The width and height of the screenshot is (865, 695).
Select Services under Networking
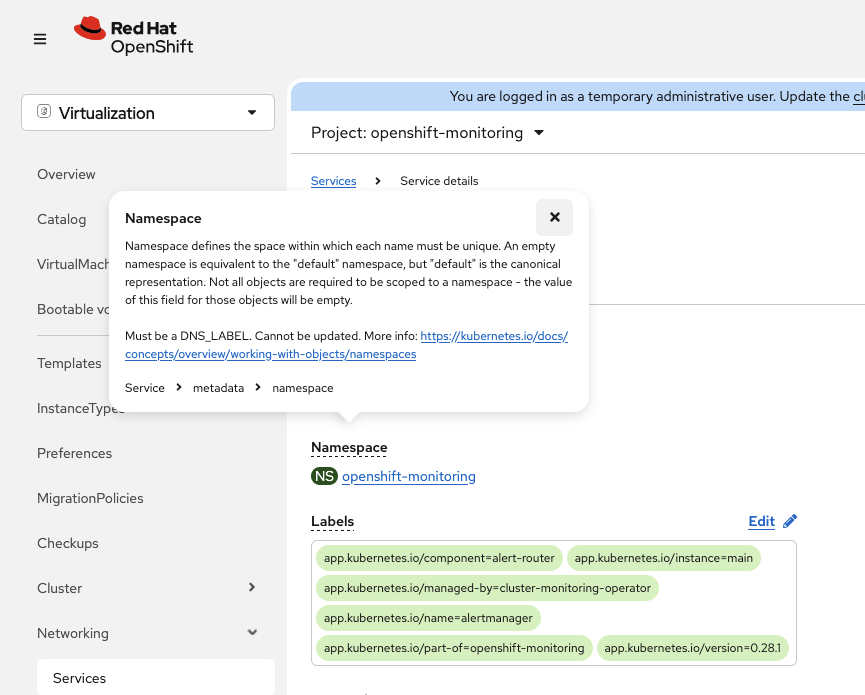(x=79, y=678)
